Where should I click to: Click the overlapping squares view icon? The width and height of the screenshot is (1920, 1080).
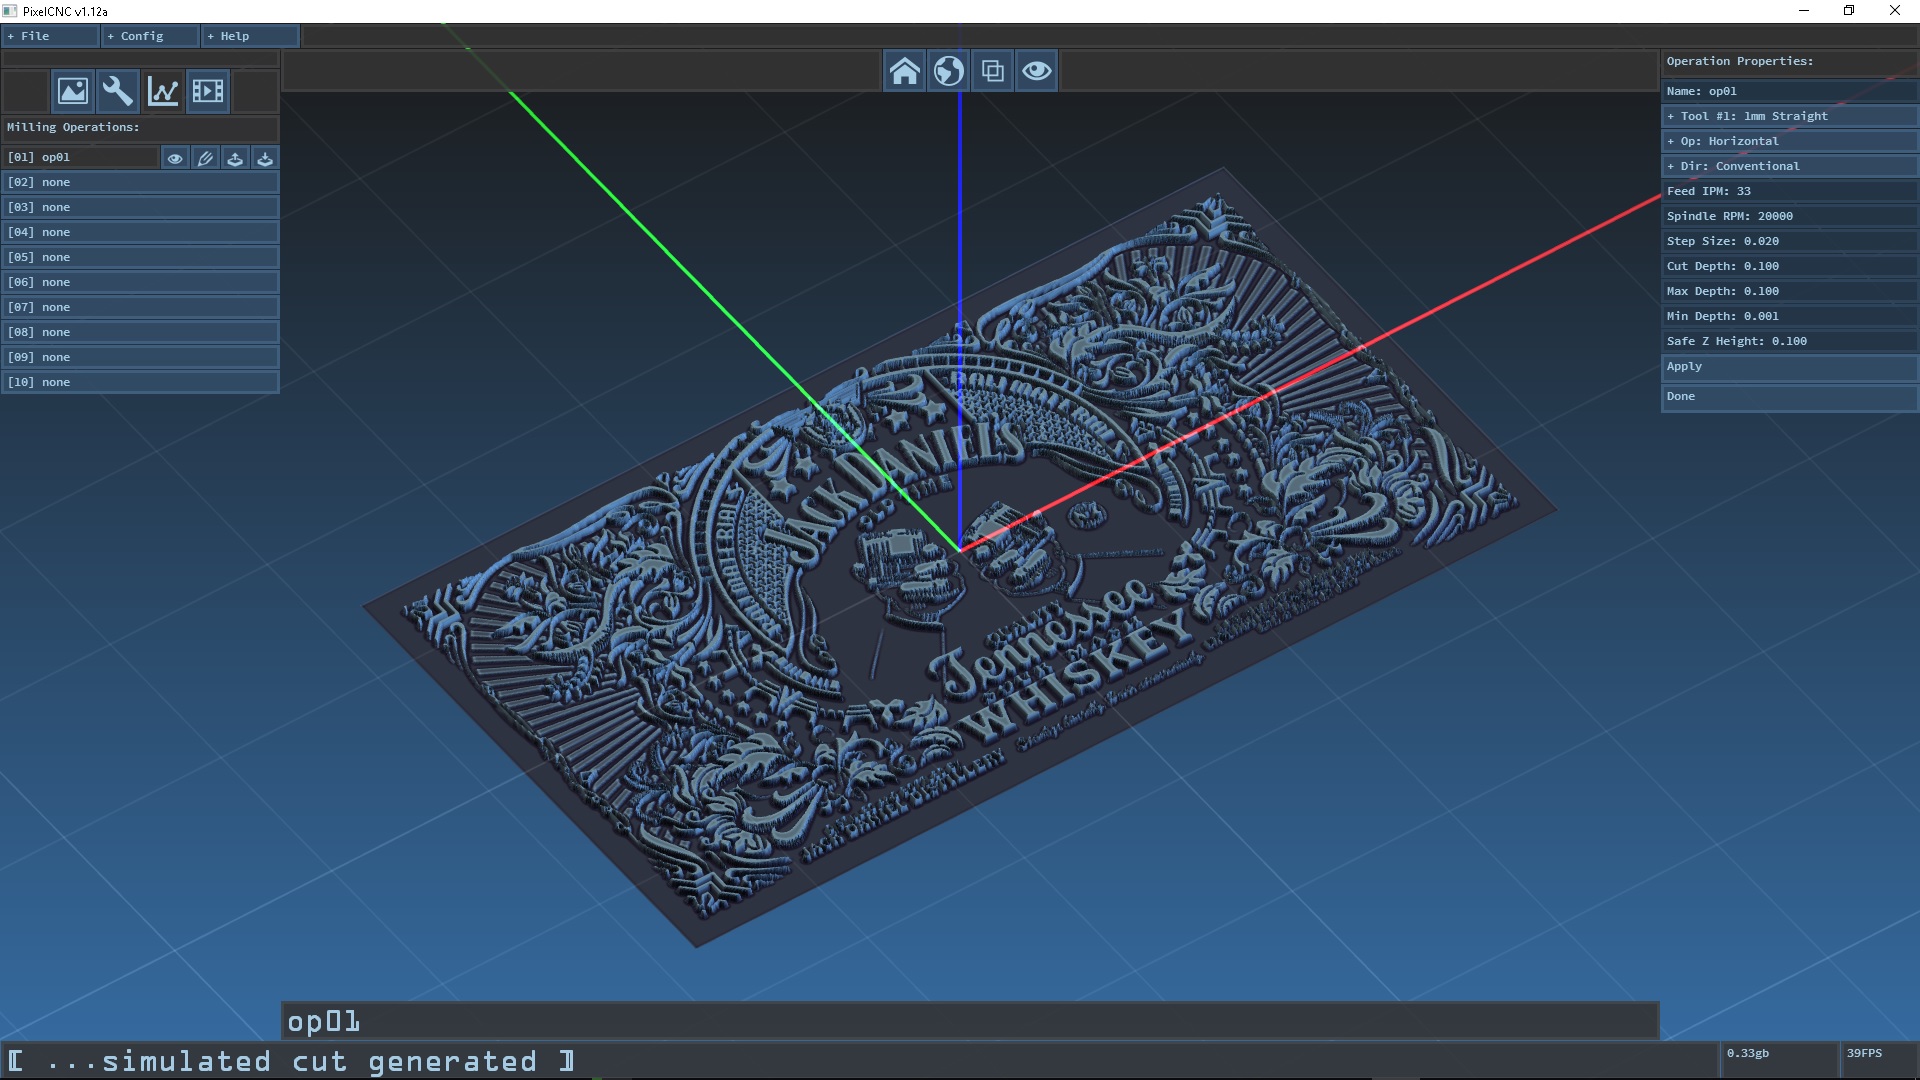992,71
